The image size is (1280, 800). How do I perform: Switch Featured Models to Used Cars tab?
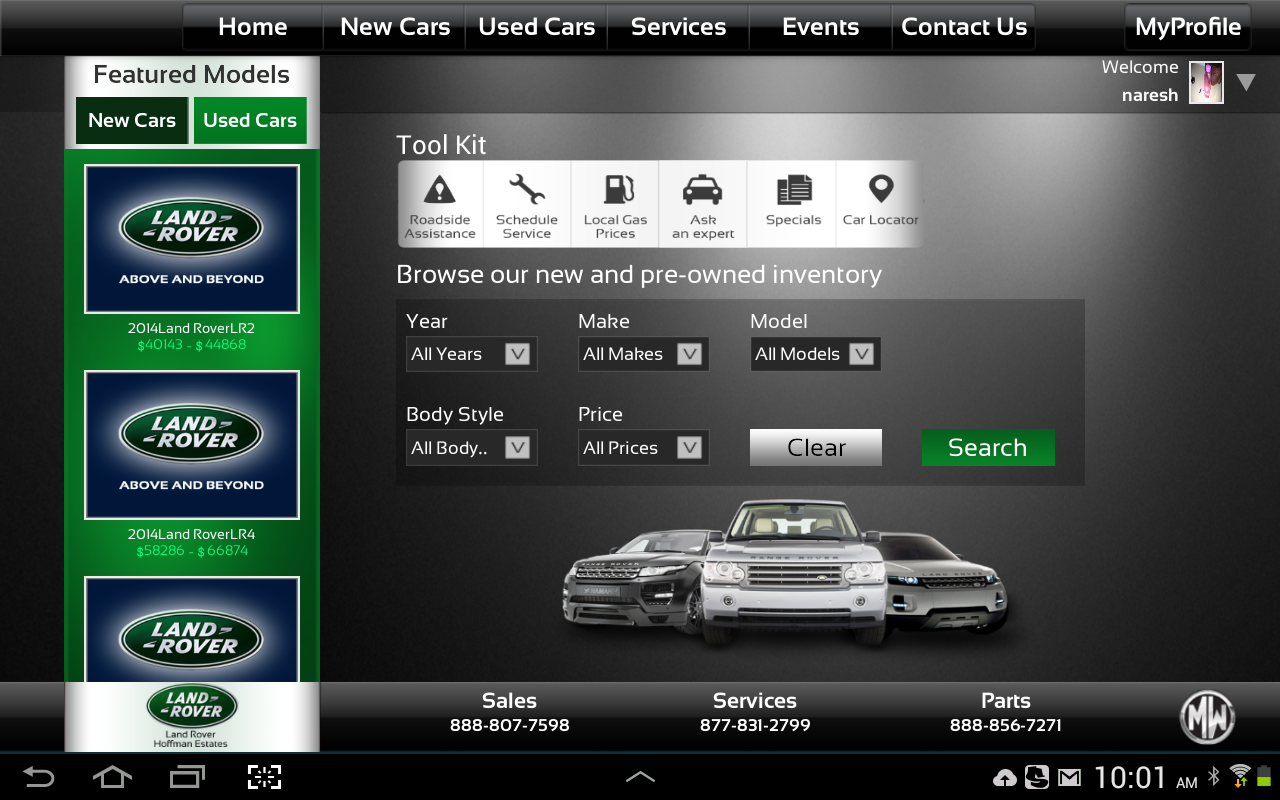tap(250, 120)
